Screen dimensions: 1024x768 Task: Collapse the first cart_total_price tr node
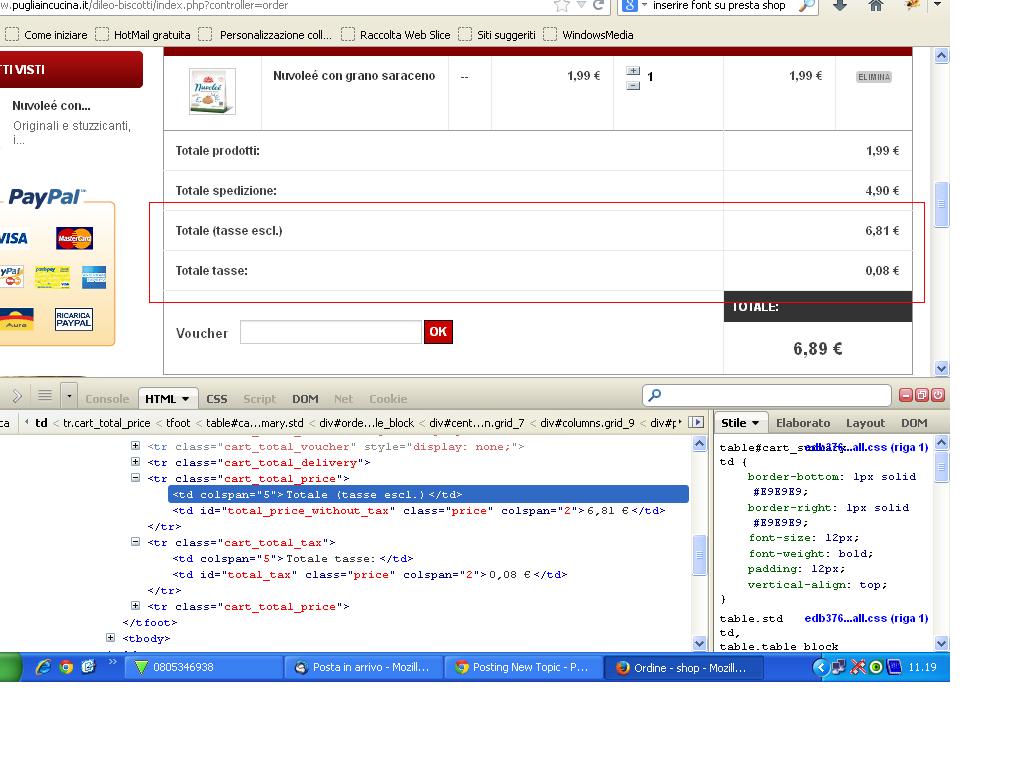(x=135, y=477)
